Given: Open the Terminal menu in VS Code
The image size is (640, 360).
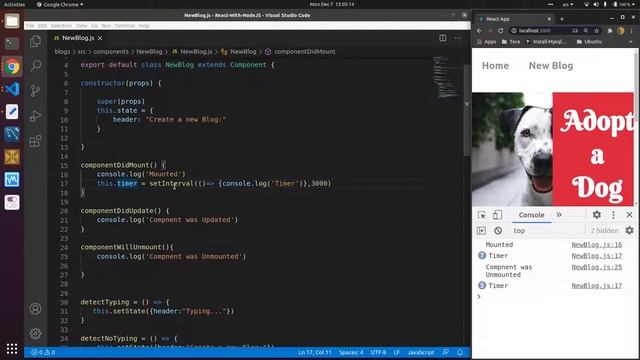Looking at the screenshot, I should (x=124, y=25).
